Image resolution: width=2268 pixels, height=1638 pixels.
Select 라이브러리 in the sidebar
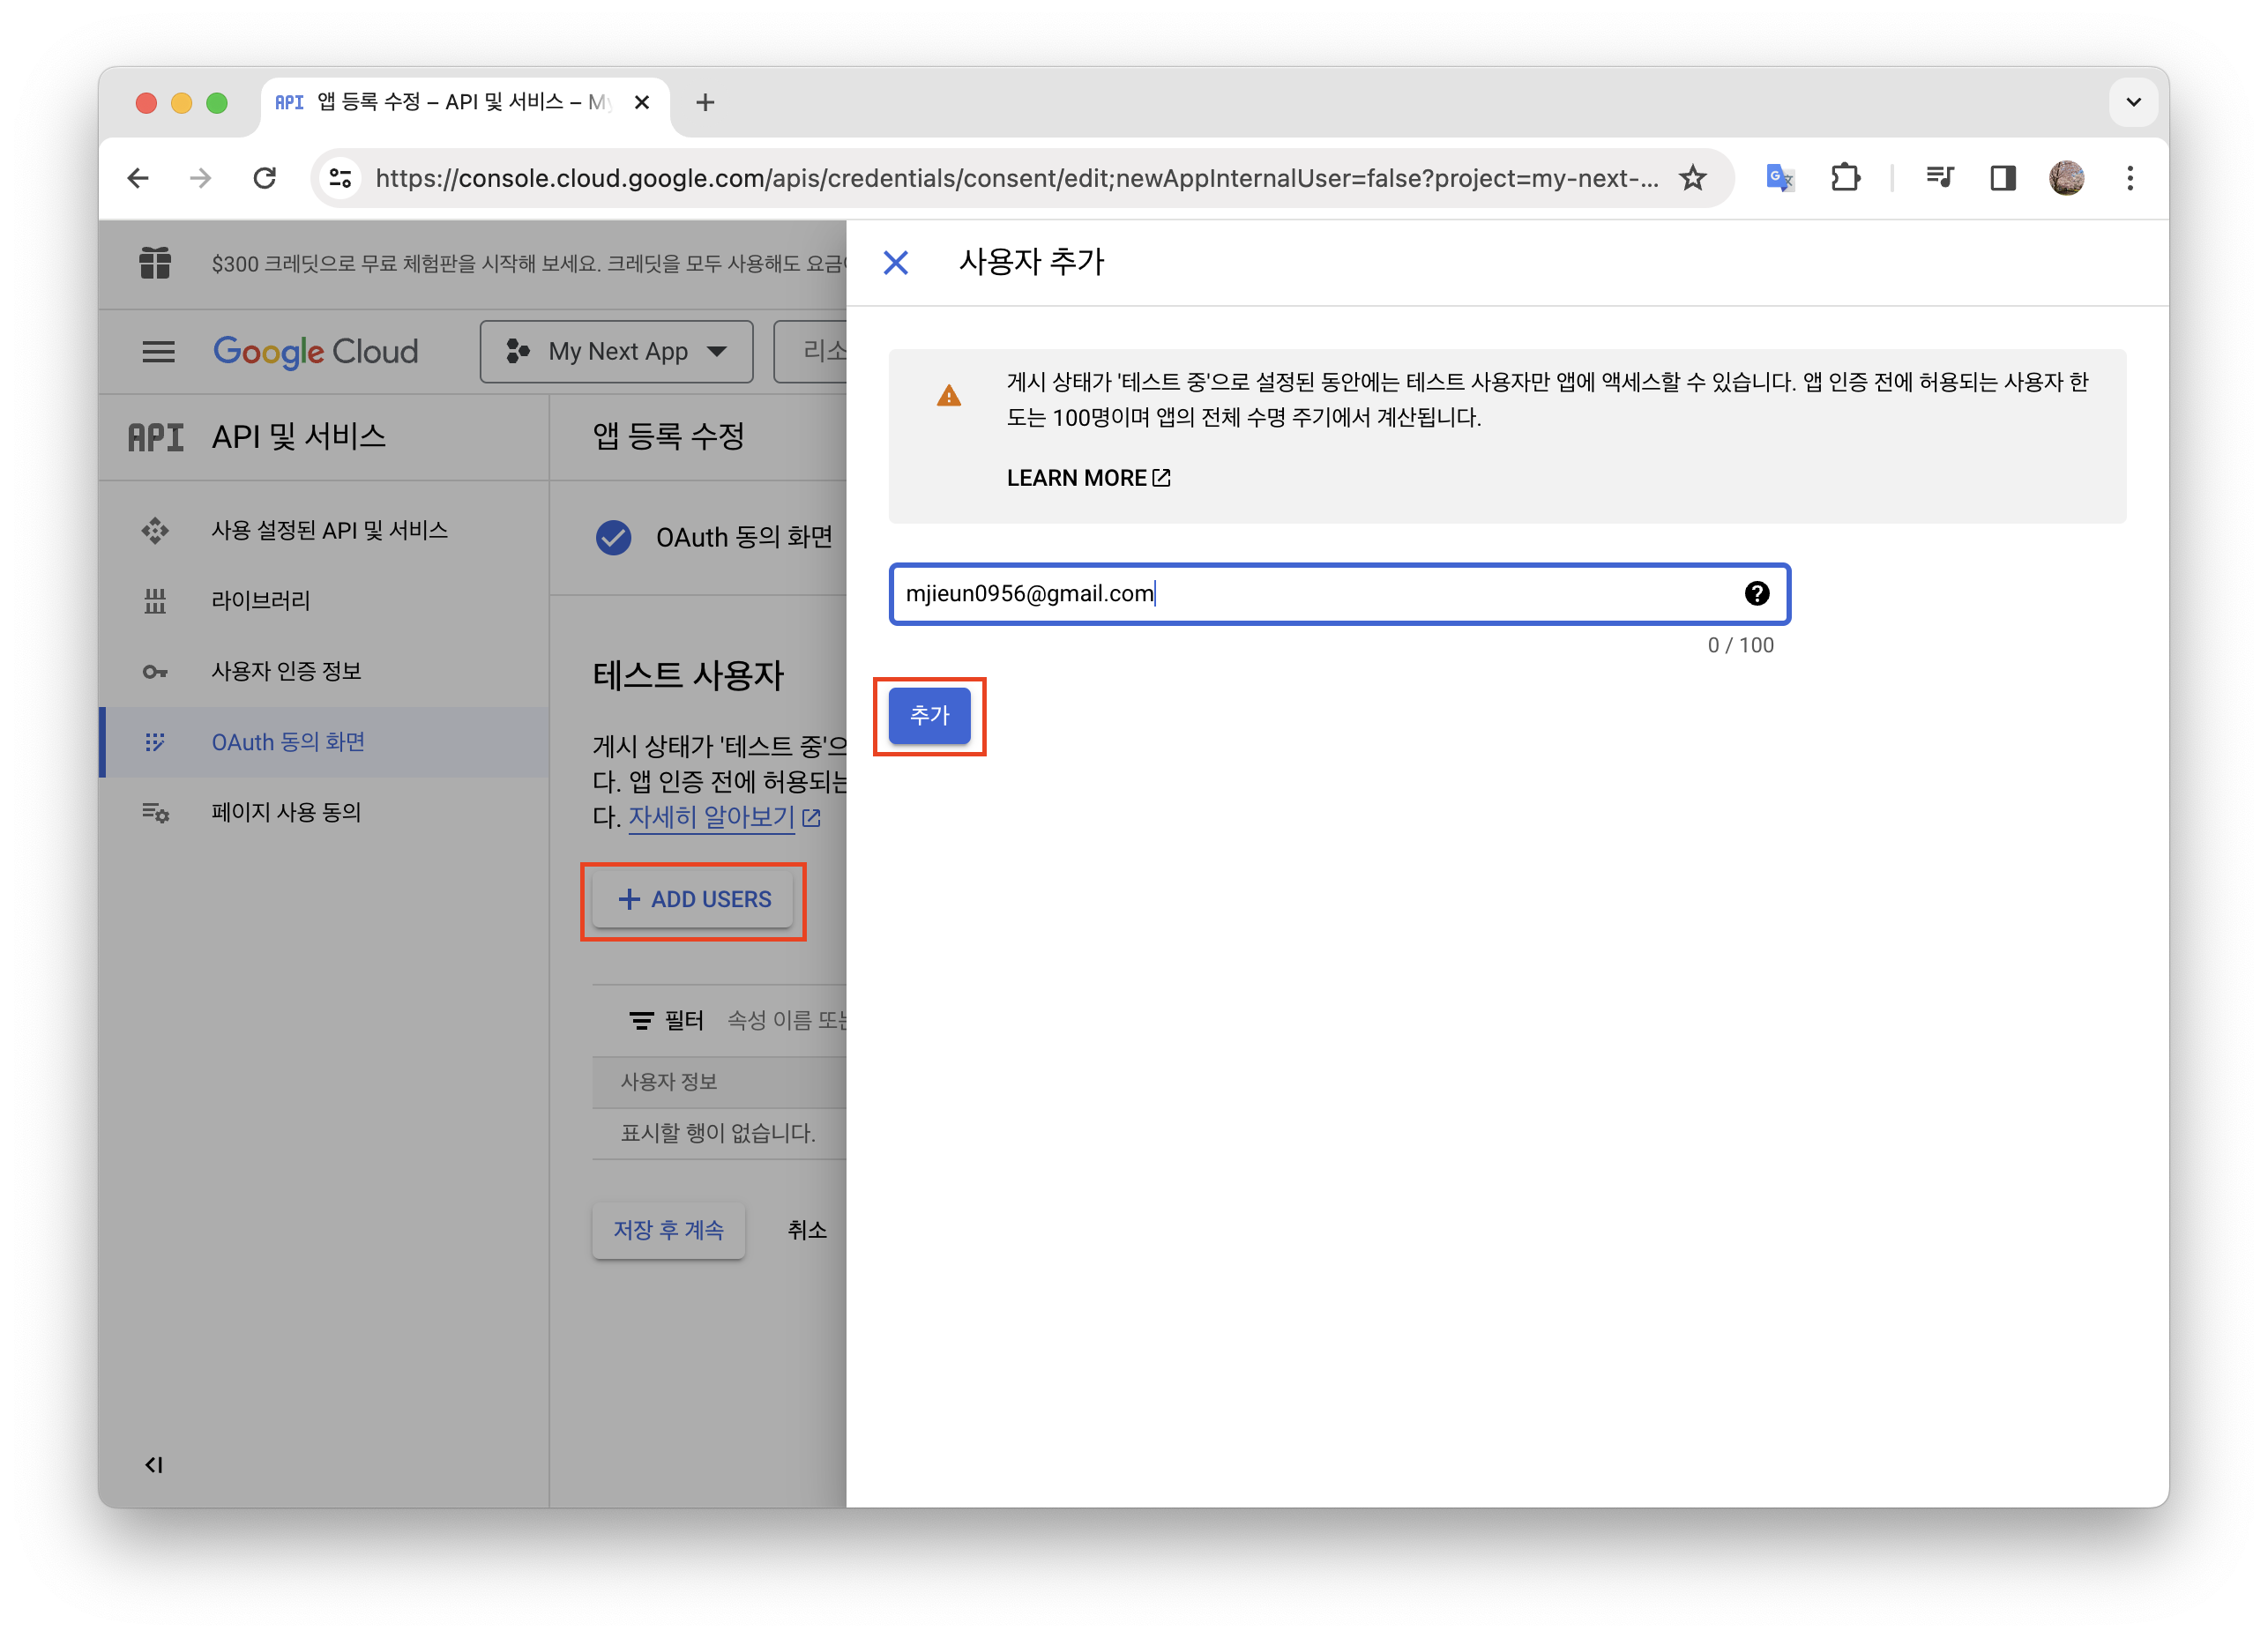(260, 601)
